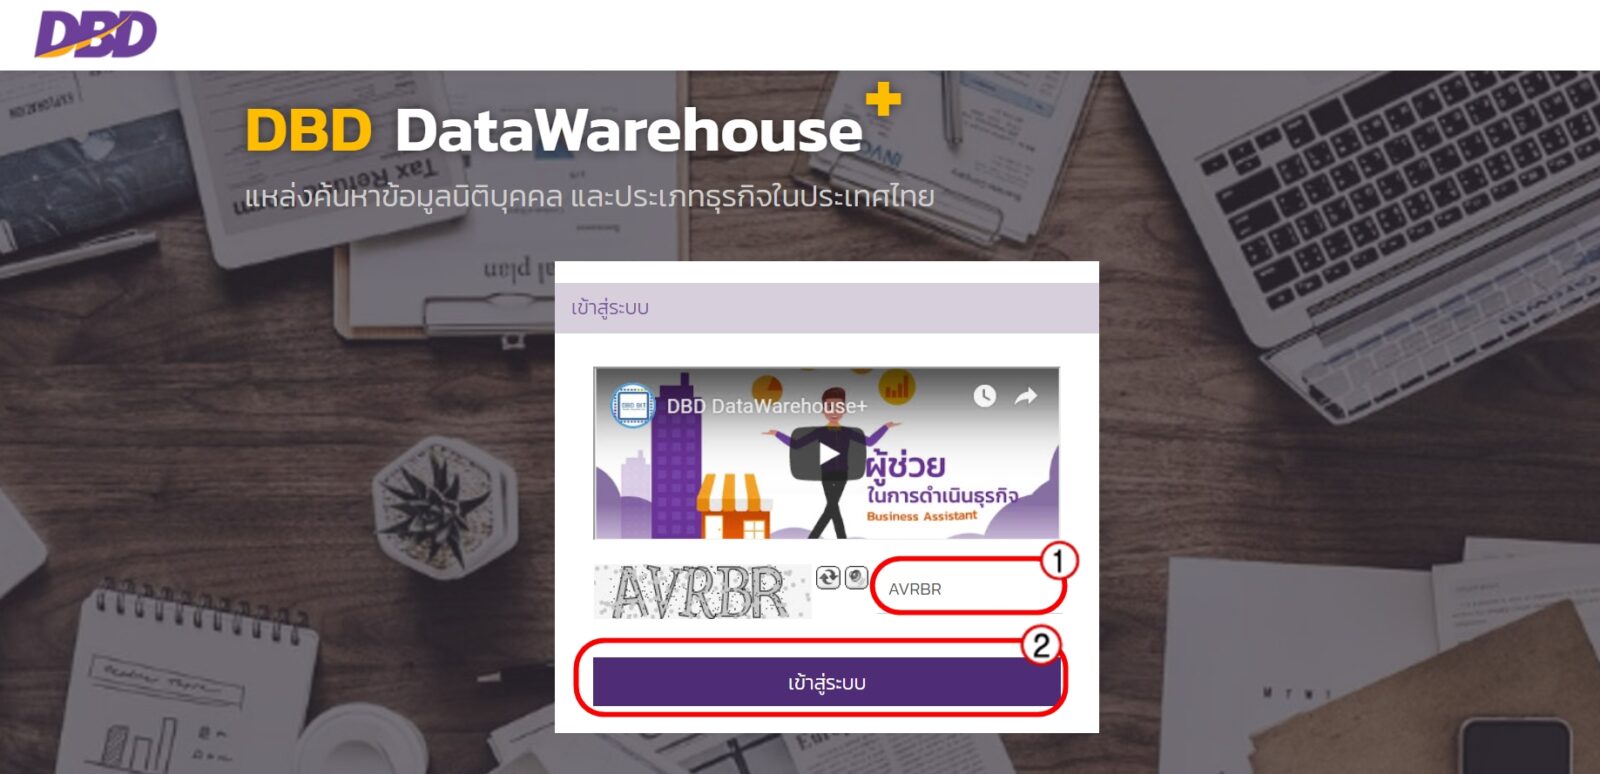The width and height of the screenshot is (1600, 774).
Task: Click the circled number 1 marker
Action: pos(1058,561)
